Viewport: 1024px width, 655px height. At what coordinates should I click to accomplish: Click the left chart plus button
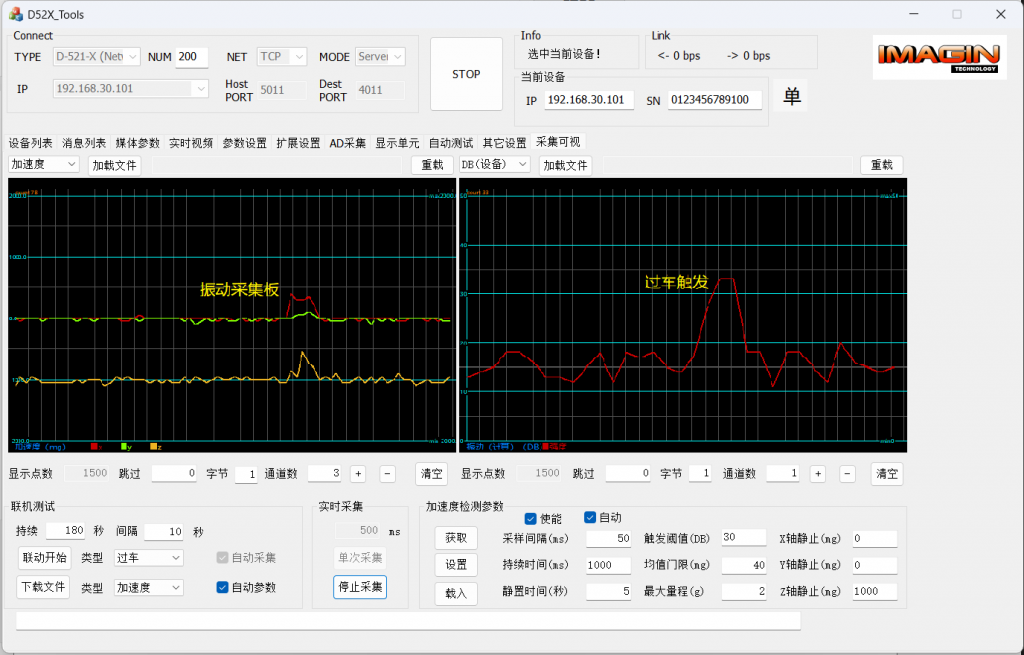point(358,474)
